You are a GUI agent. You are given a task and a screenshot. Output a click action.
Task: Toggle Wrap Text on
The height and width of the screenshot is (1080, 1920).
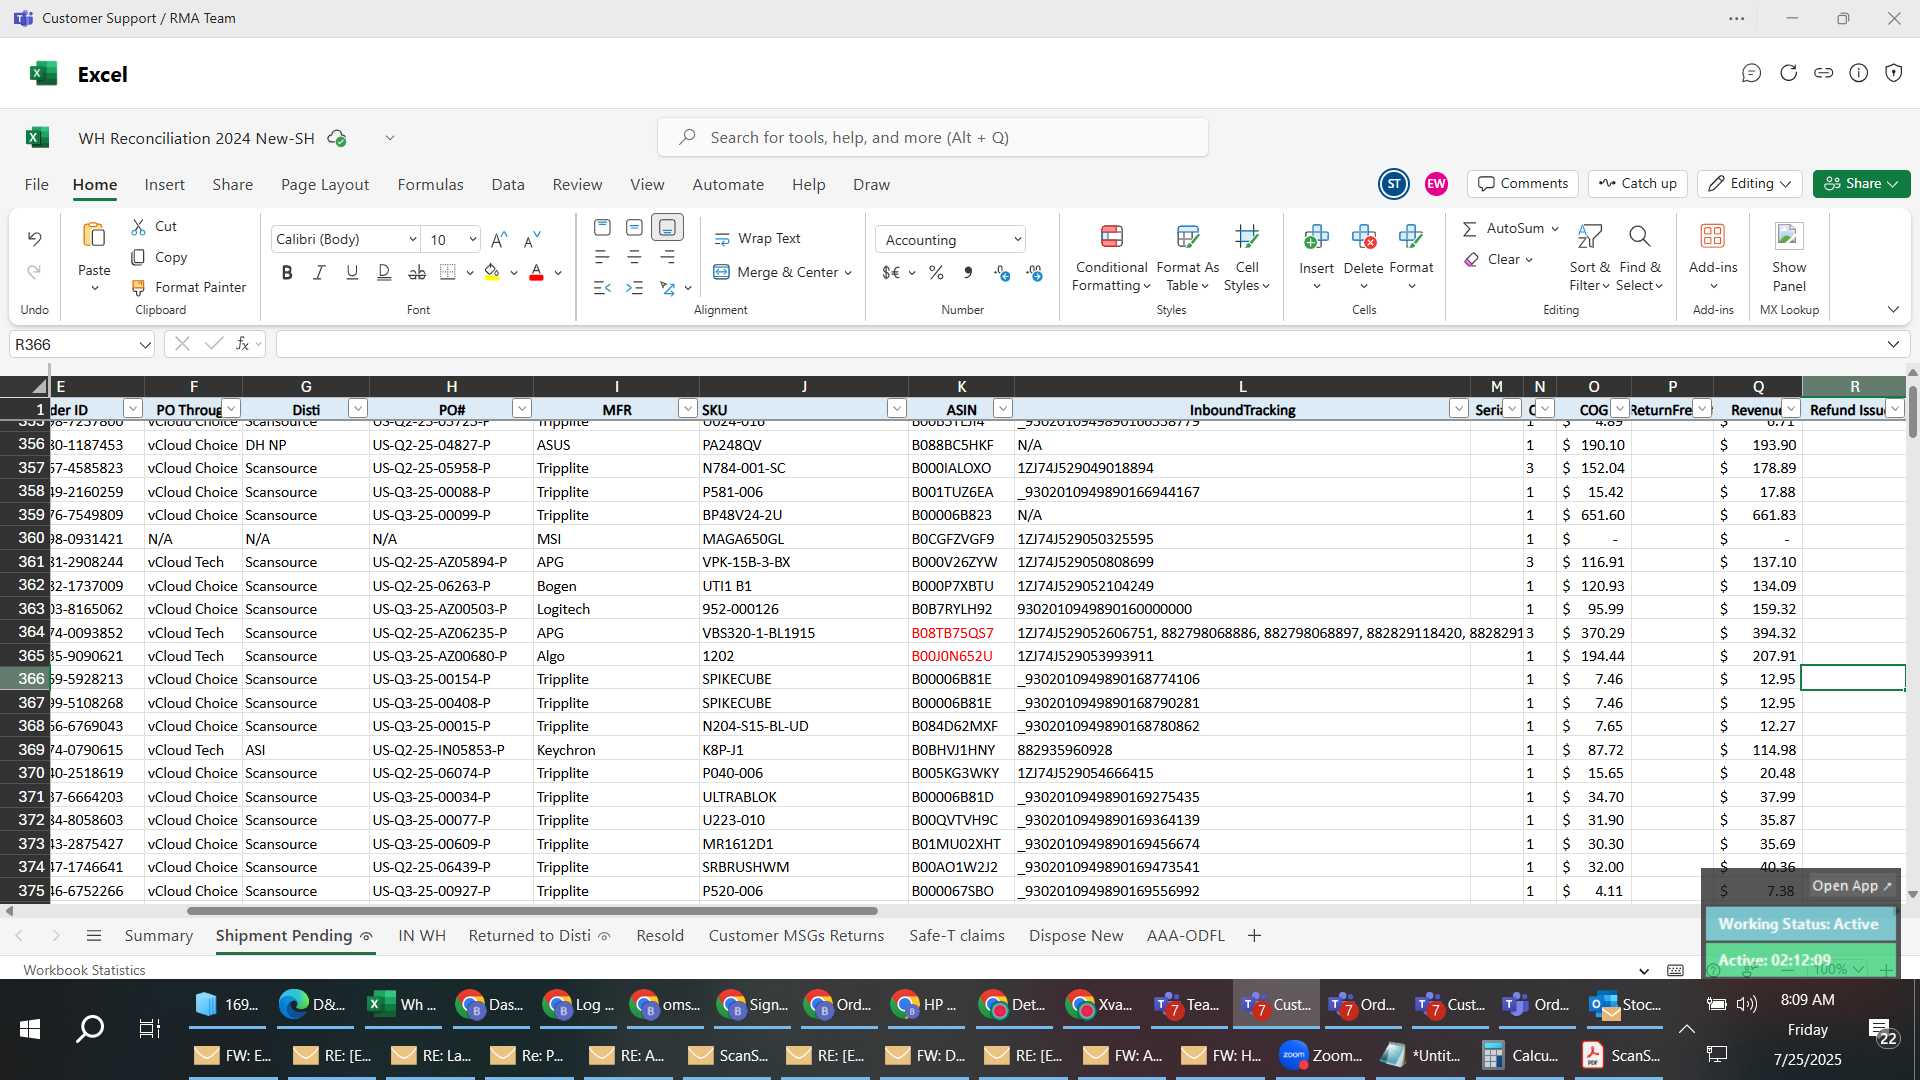[757, 238]
